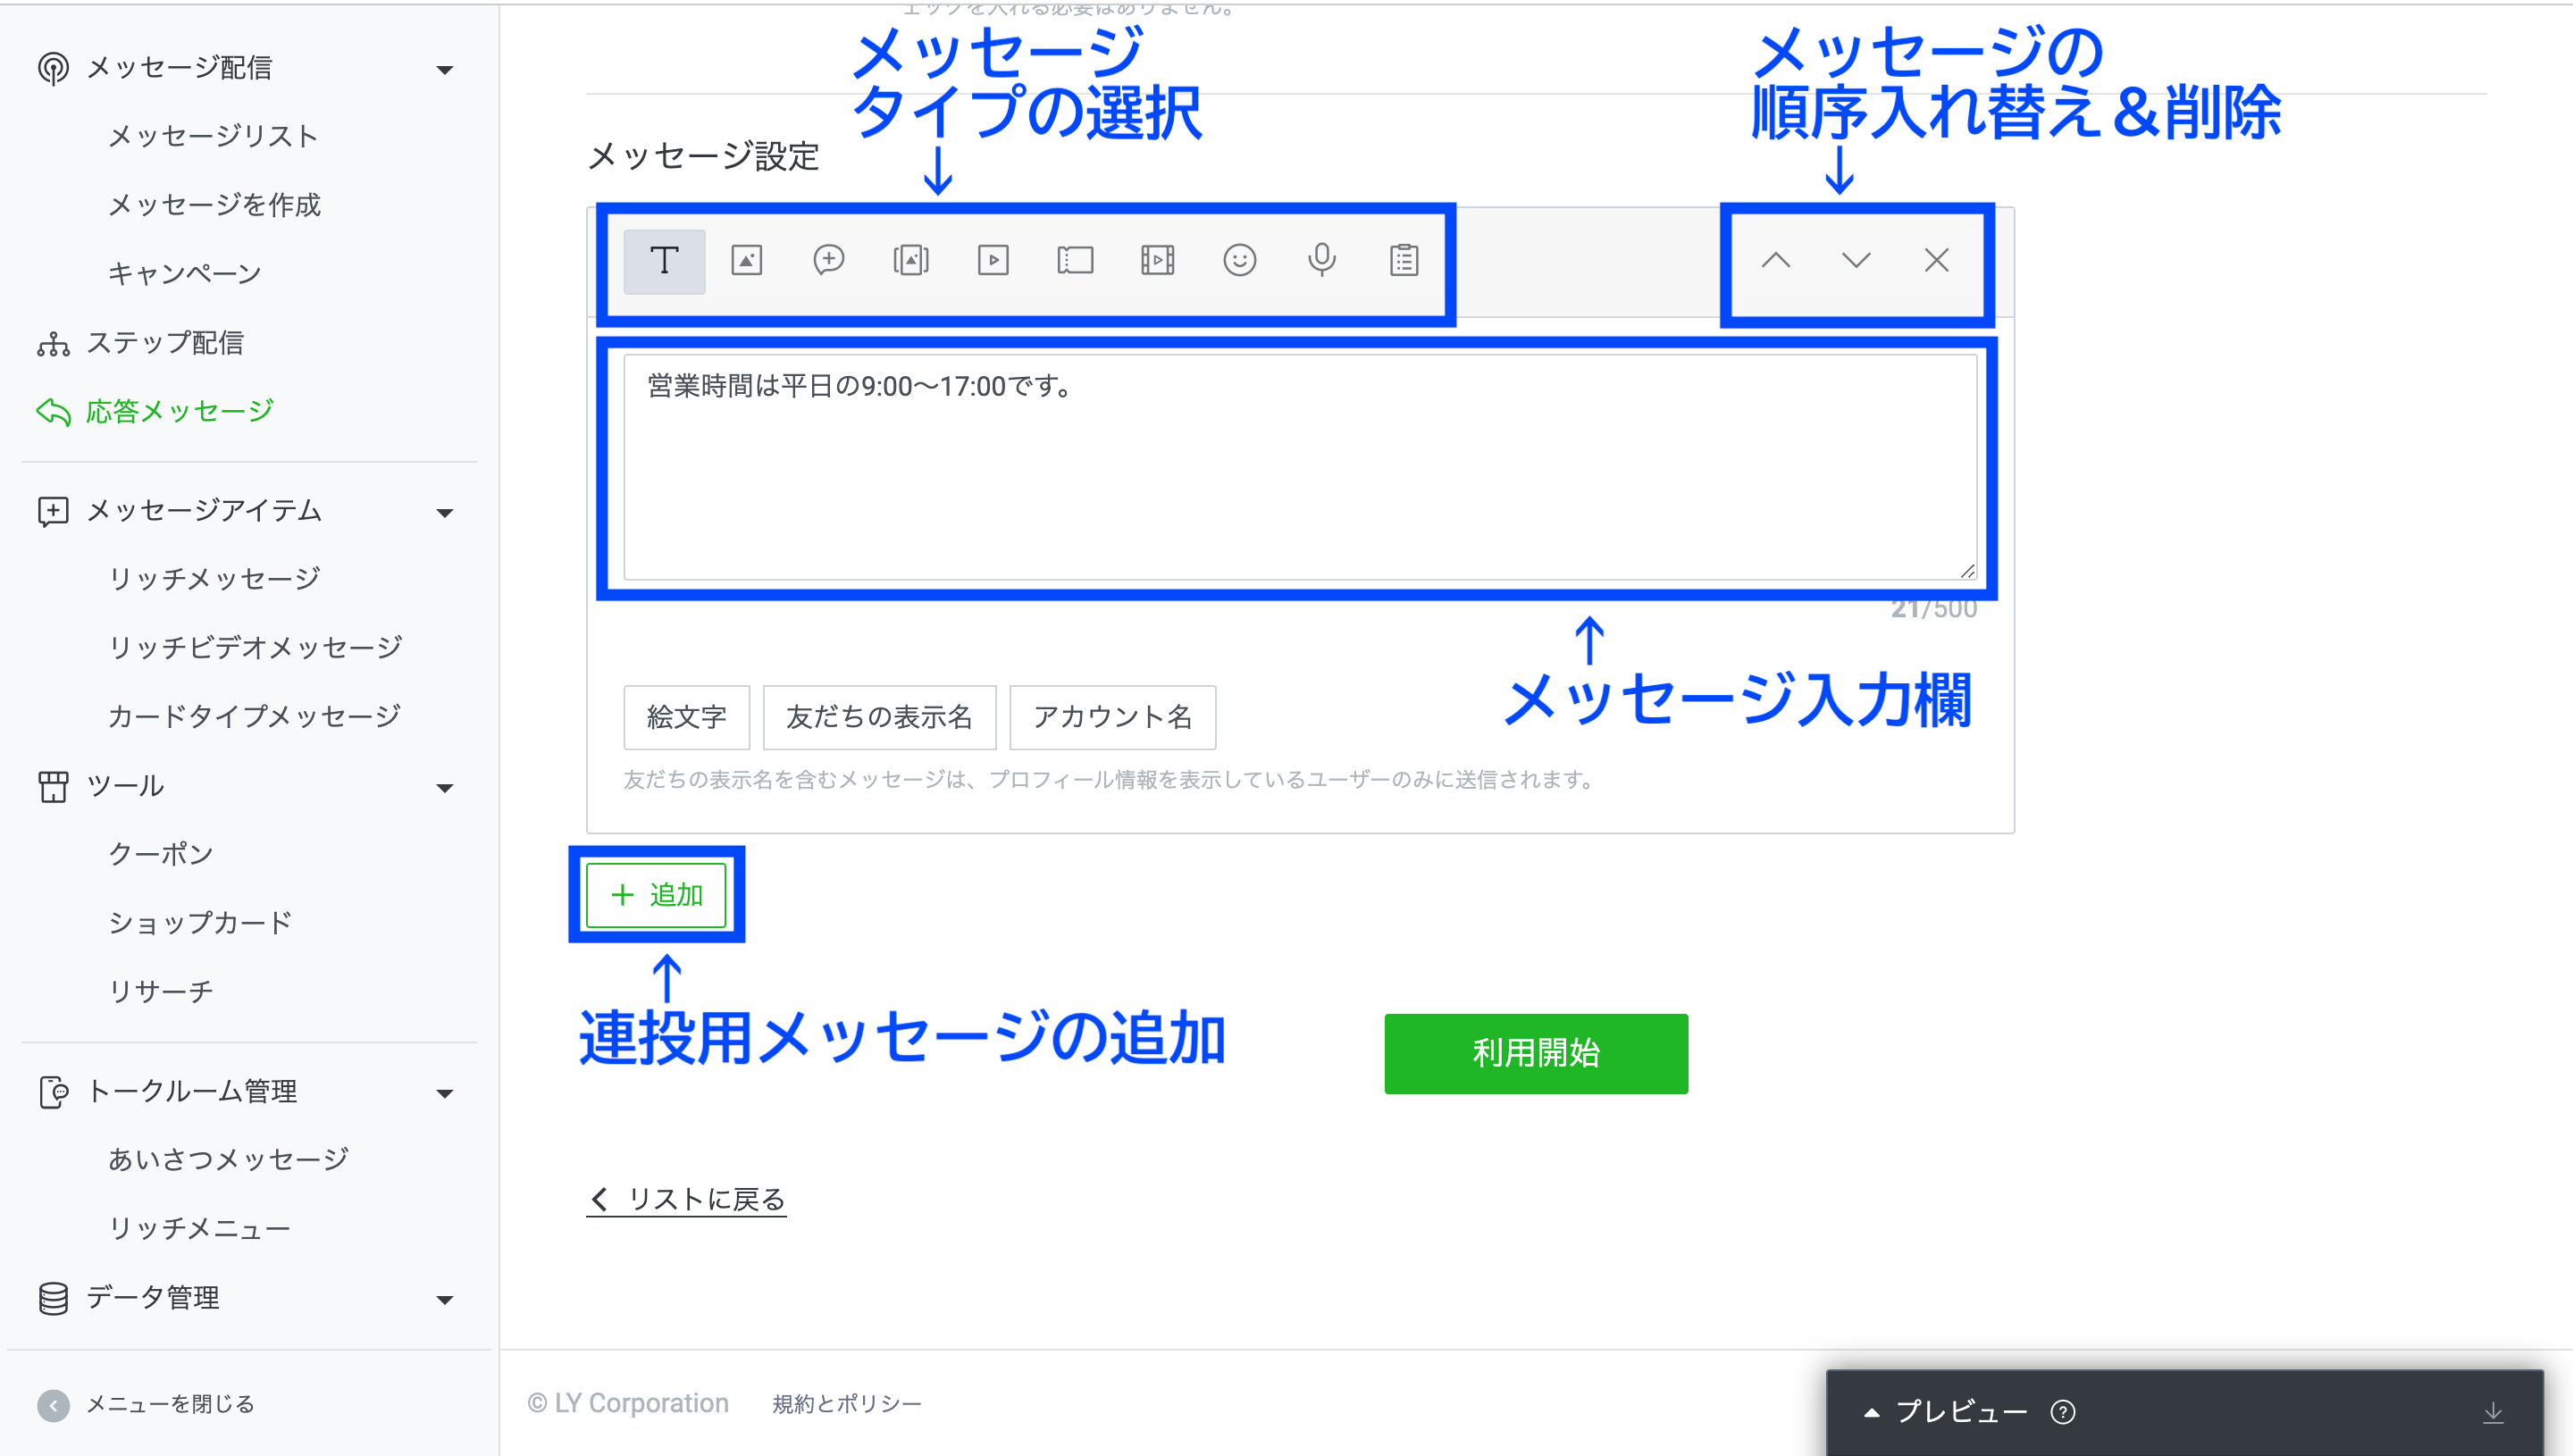Choose the coupon message type icon
Image resolution: width=2573 pixels, height=1456 pixels.
1075,261
